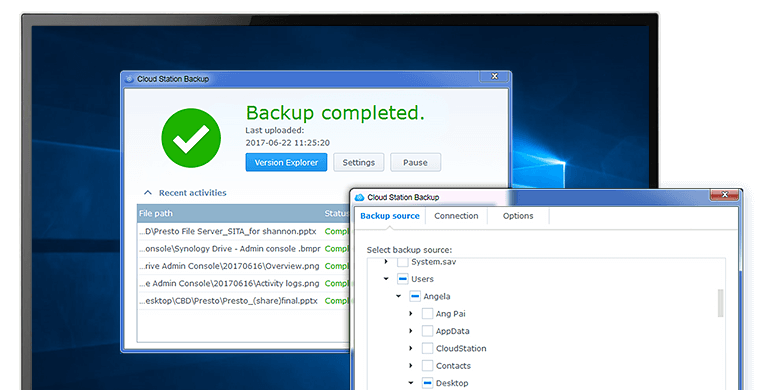Check the CloudStation checkbox
This screenshot has width=767, height=390.
pos(427,348)
